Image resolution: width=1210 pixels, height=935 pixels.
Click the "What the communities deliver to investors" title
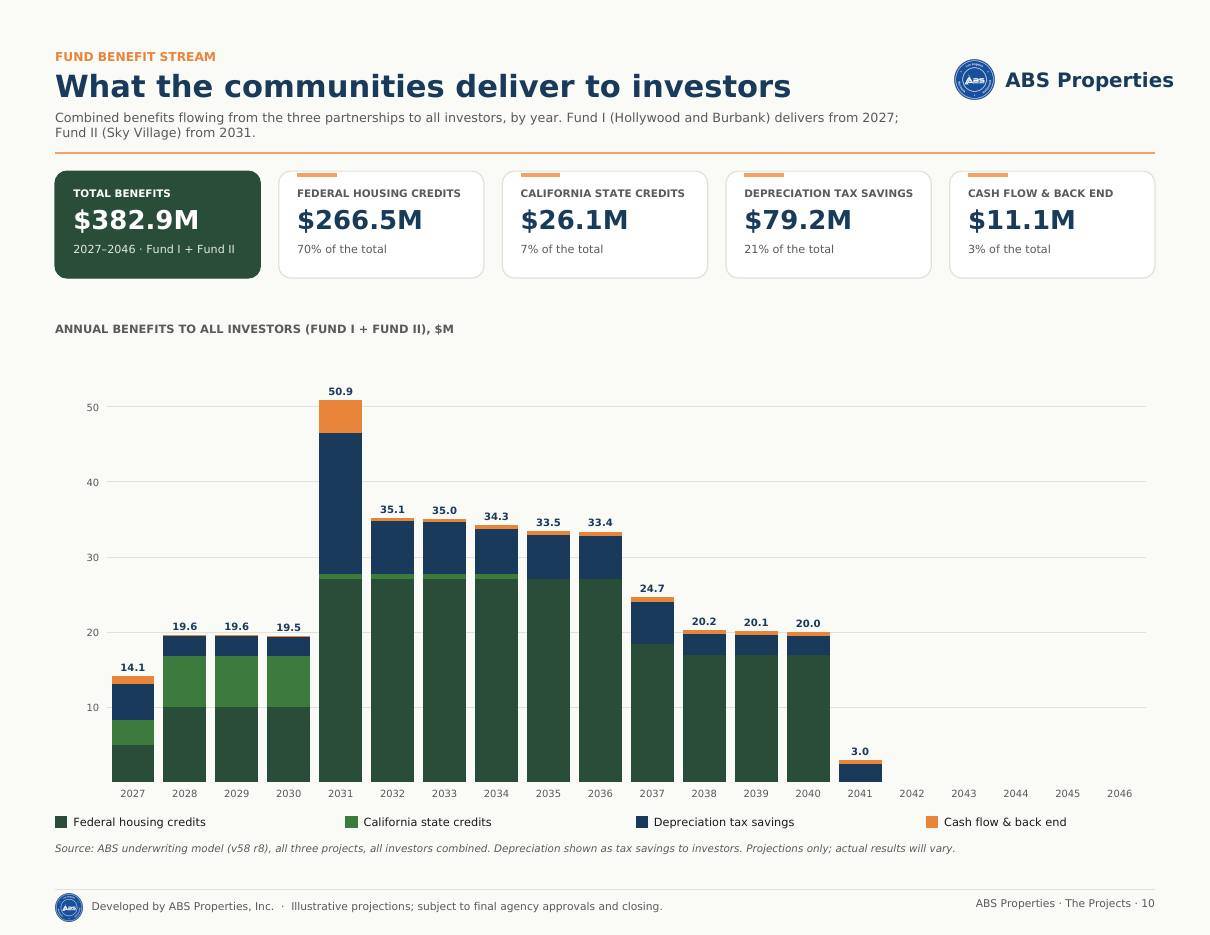(x=423, y=87)
